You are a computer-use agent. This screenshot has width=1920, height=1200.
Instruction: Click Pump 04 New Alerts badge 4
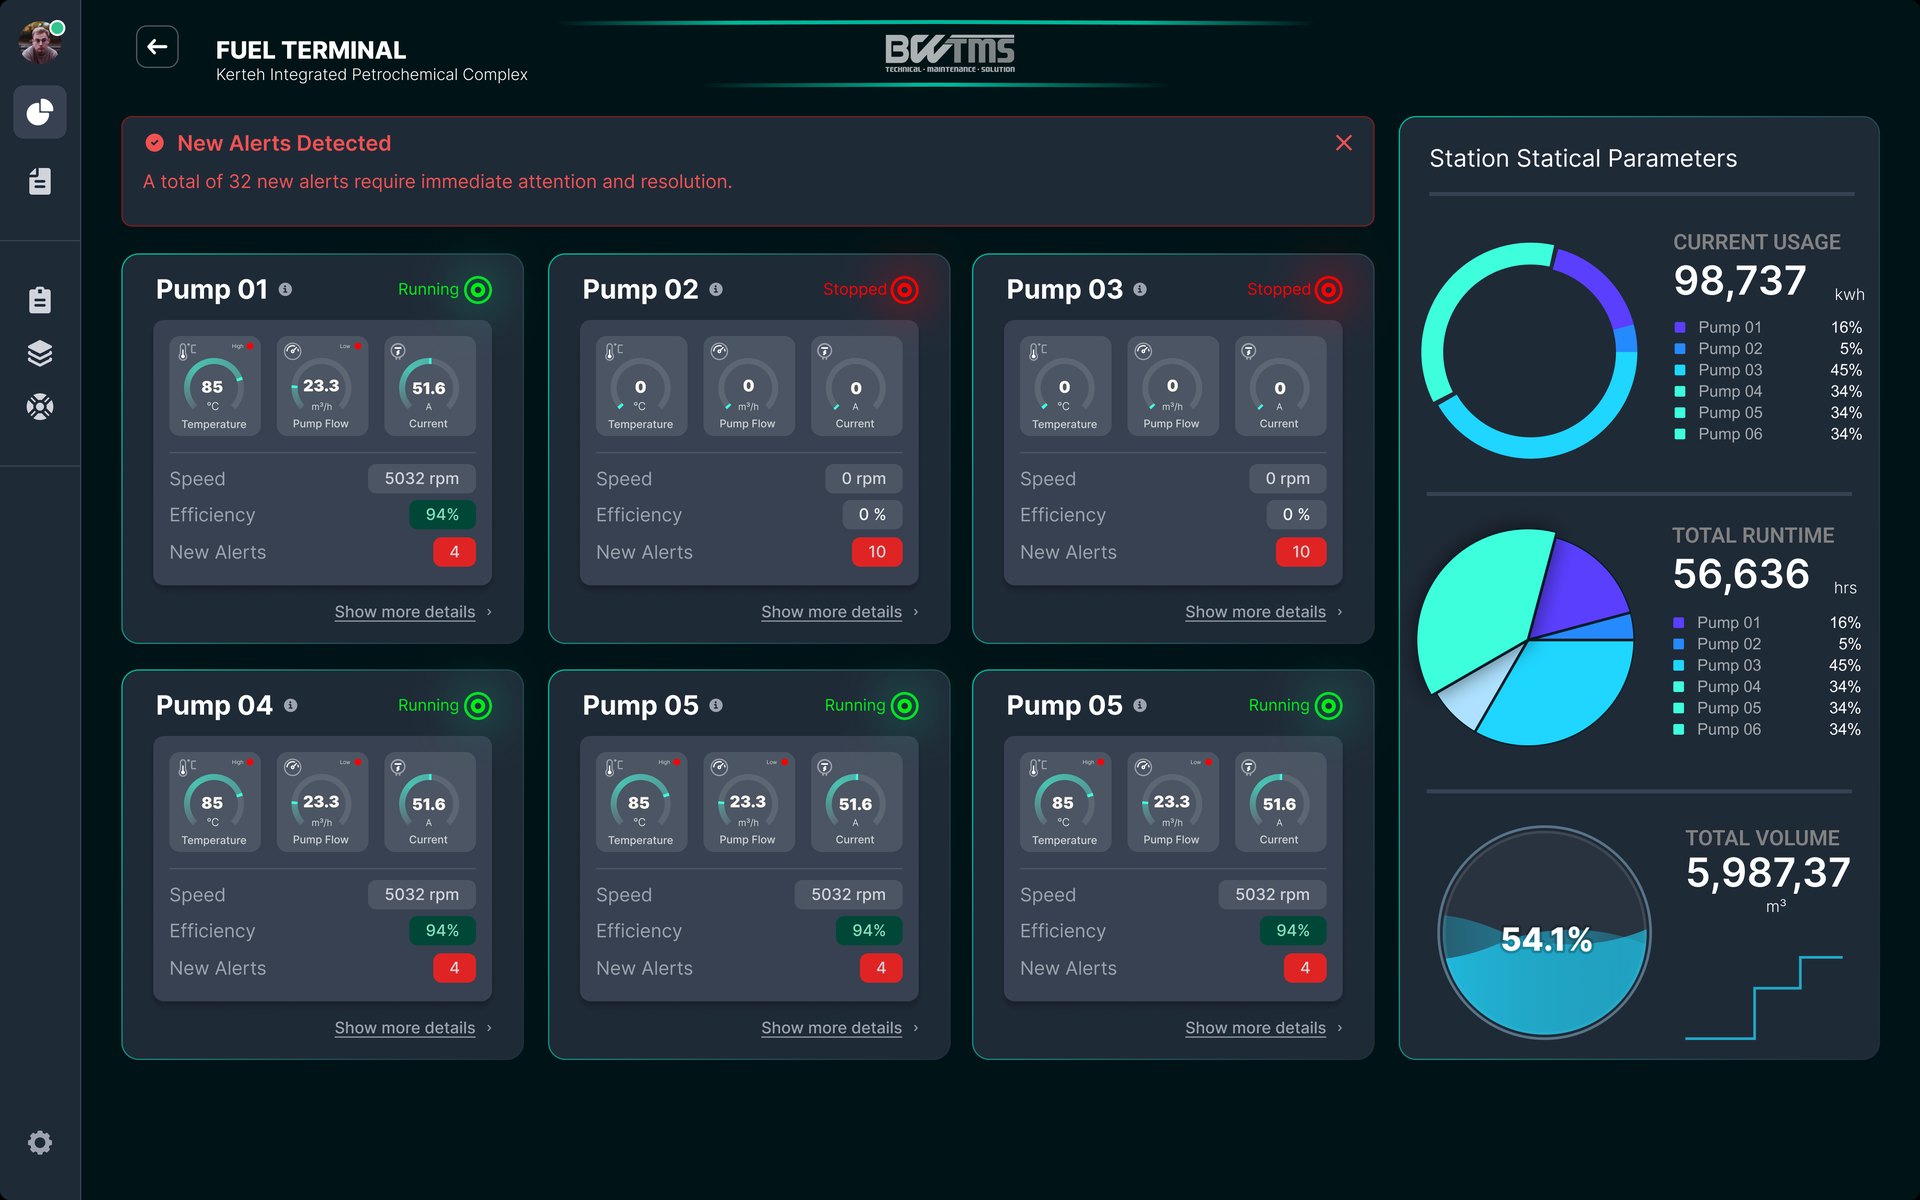click(x=454, y=968)
